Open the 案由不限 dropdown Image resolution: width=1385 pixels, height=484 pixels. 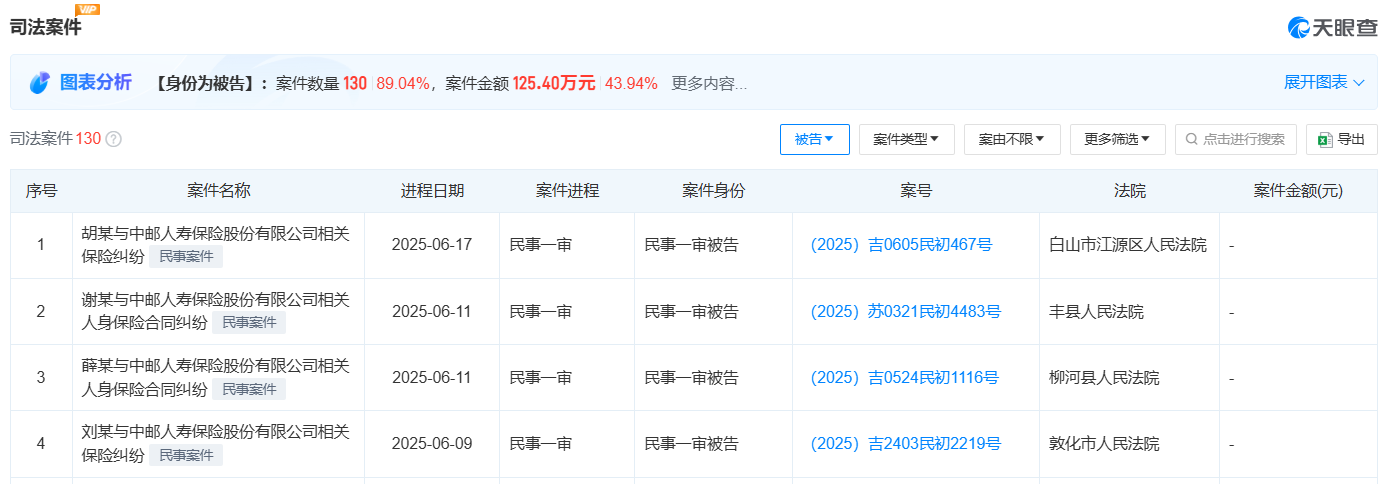tap(1012, 140)
